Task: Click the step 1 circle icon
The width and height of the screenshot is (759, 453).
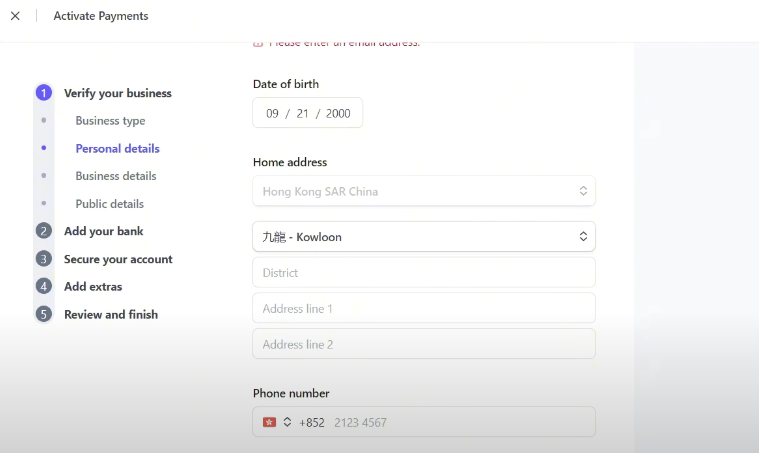Action: (x=43, y=93)
